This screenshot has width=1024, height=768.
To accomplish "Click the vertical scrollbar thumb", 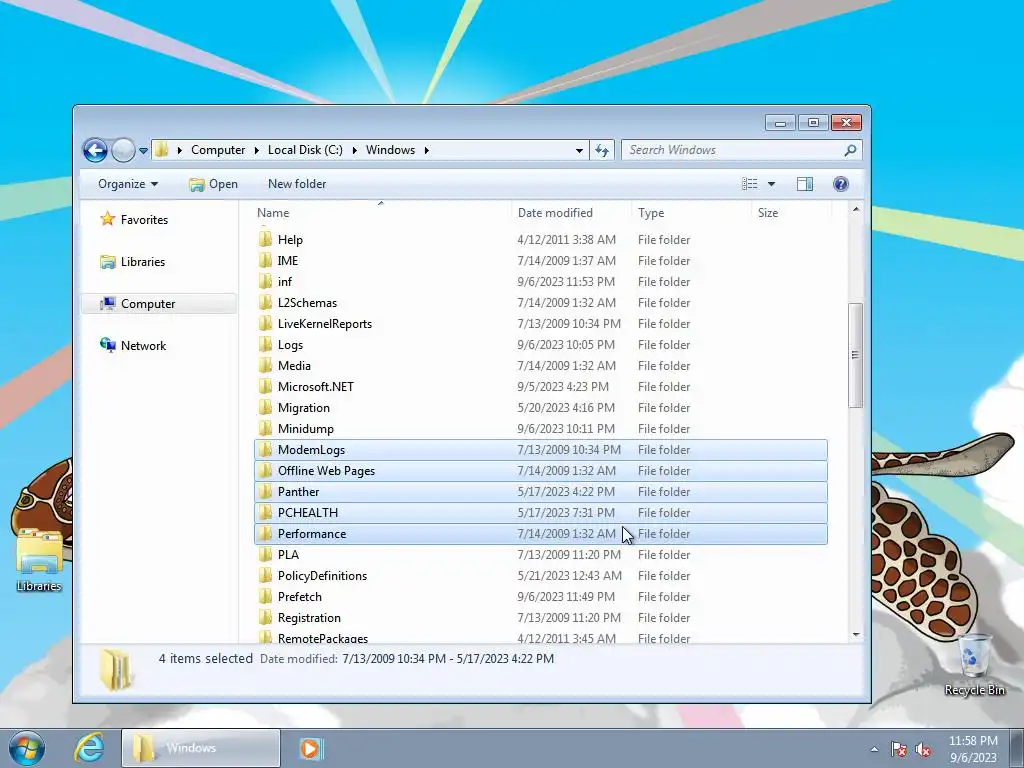I will pyautogui.click(x=855, y=355).
